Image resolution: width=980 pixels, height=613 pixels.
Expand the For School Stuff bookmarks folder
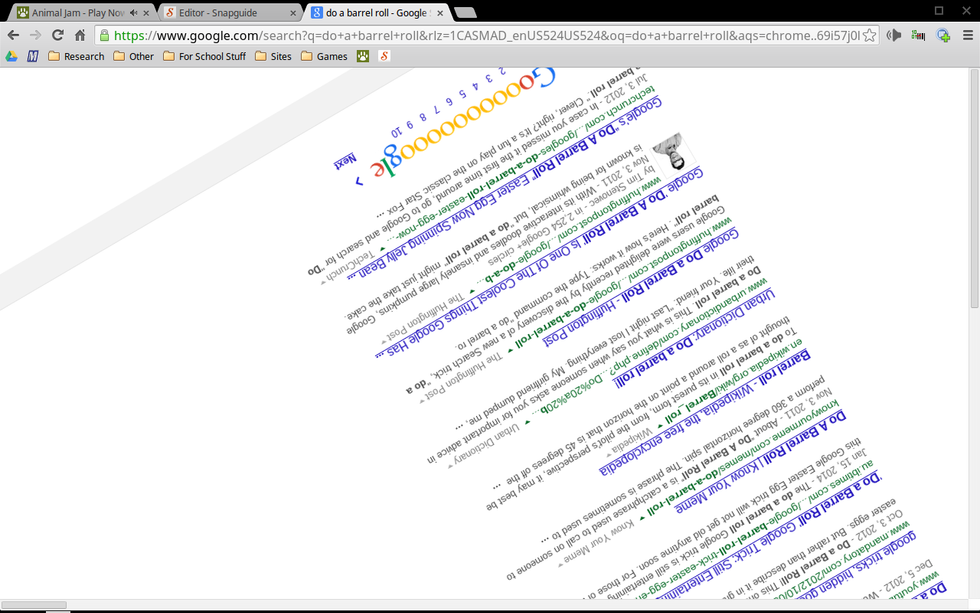click(x=203, y=56)
